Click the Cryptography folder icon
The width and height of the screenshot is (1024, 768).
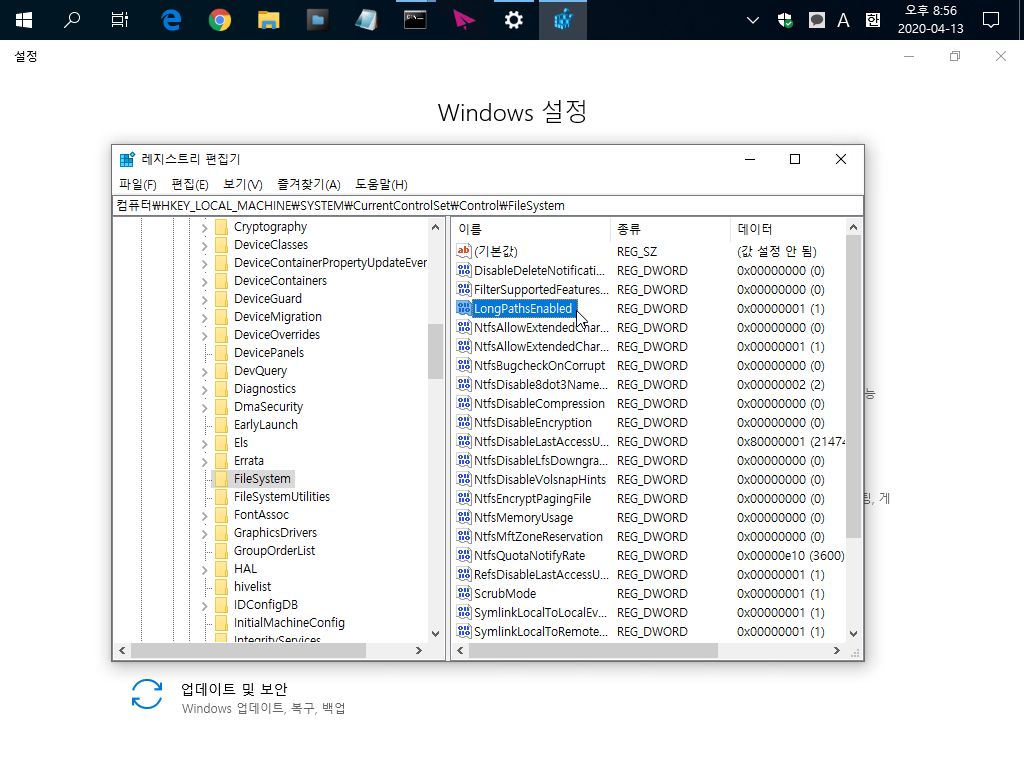click(x=221, y=227)
